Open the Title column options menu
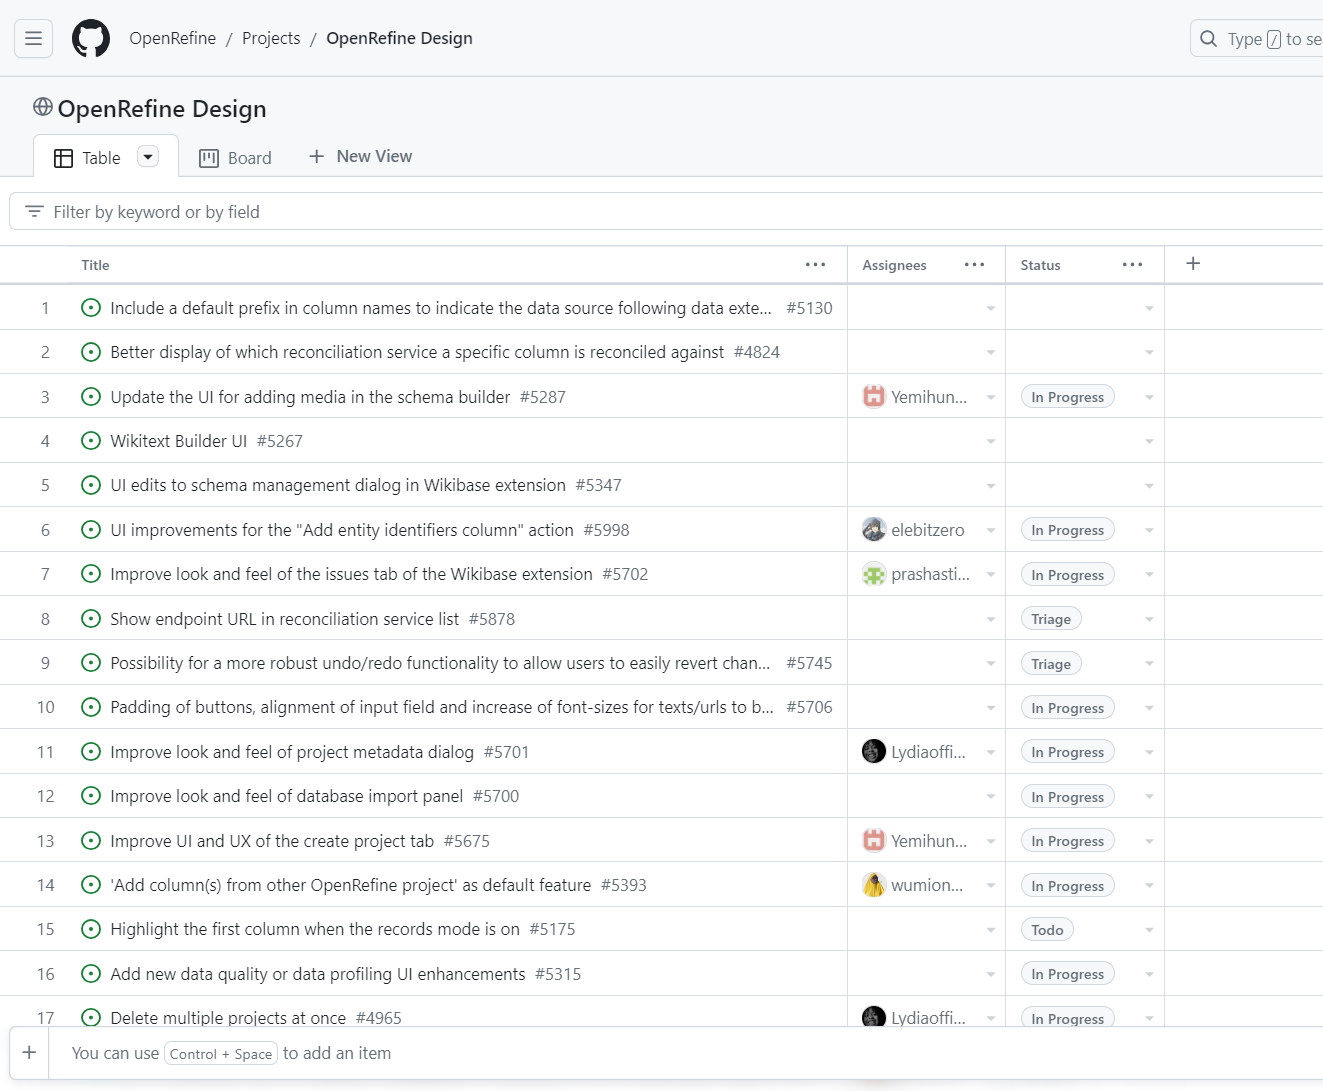This screenshot has height=1091, width=1323. click(815, 264)
